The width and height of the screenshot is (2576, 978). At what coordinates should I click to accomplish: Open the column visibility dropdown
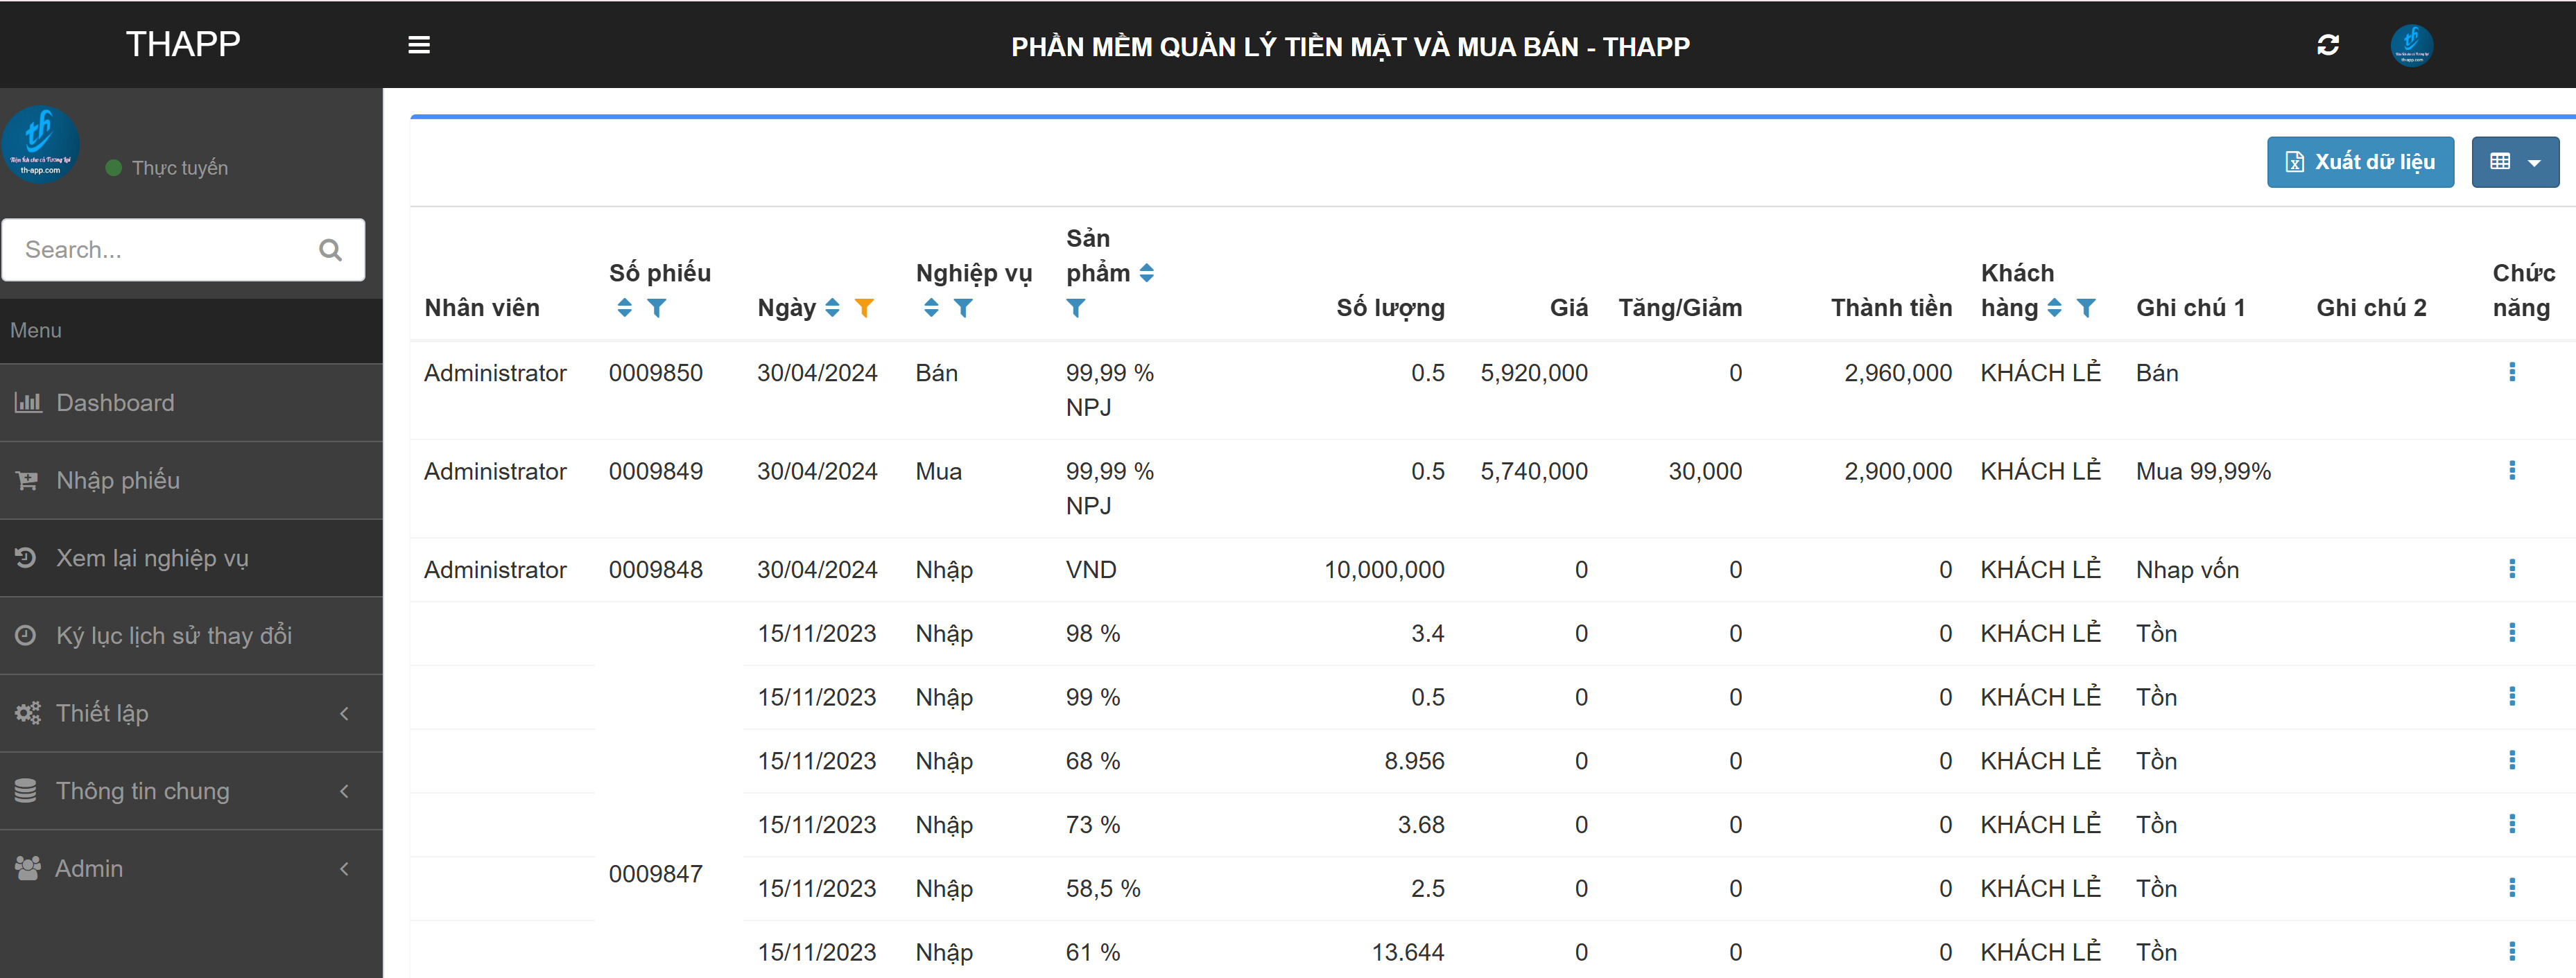point(2514,162)
